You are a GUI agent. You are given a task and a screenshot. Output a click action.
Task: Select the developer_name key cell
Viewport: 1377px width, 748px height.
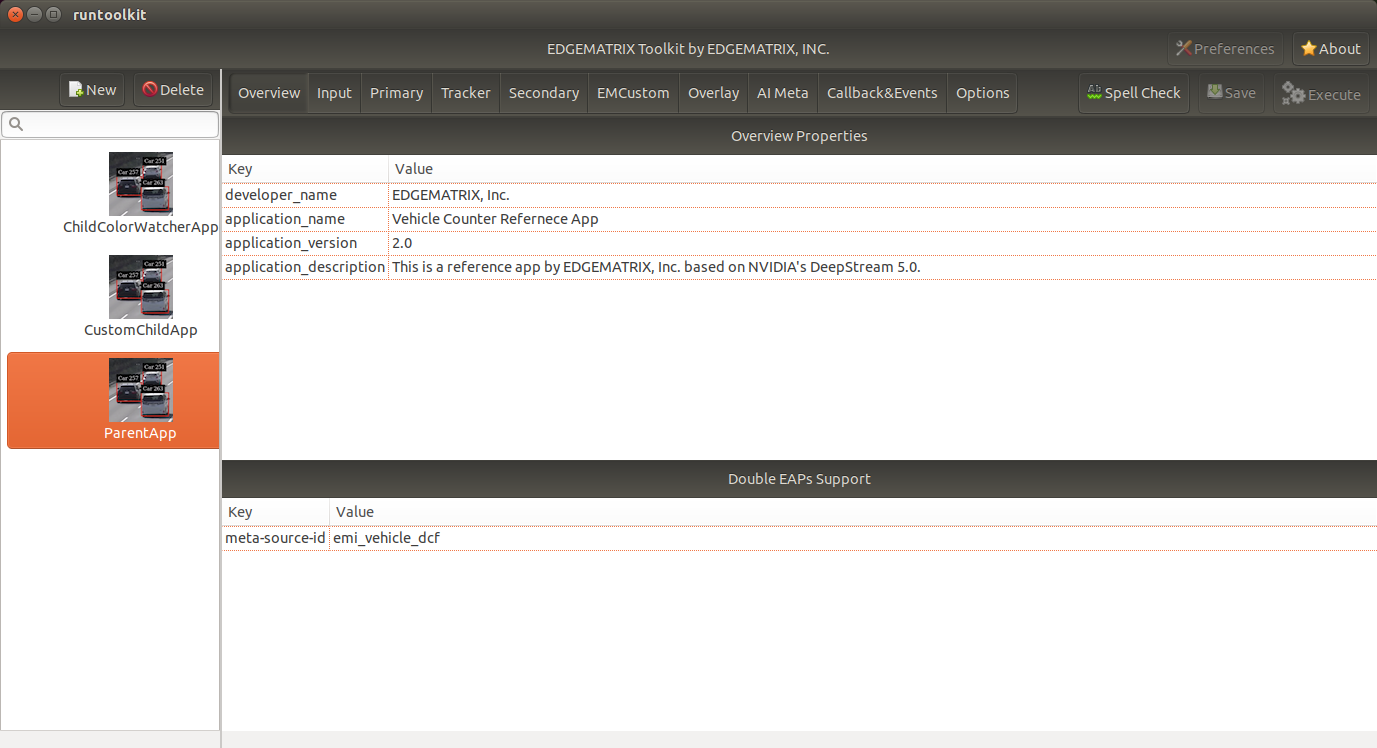click(305, 195)
